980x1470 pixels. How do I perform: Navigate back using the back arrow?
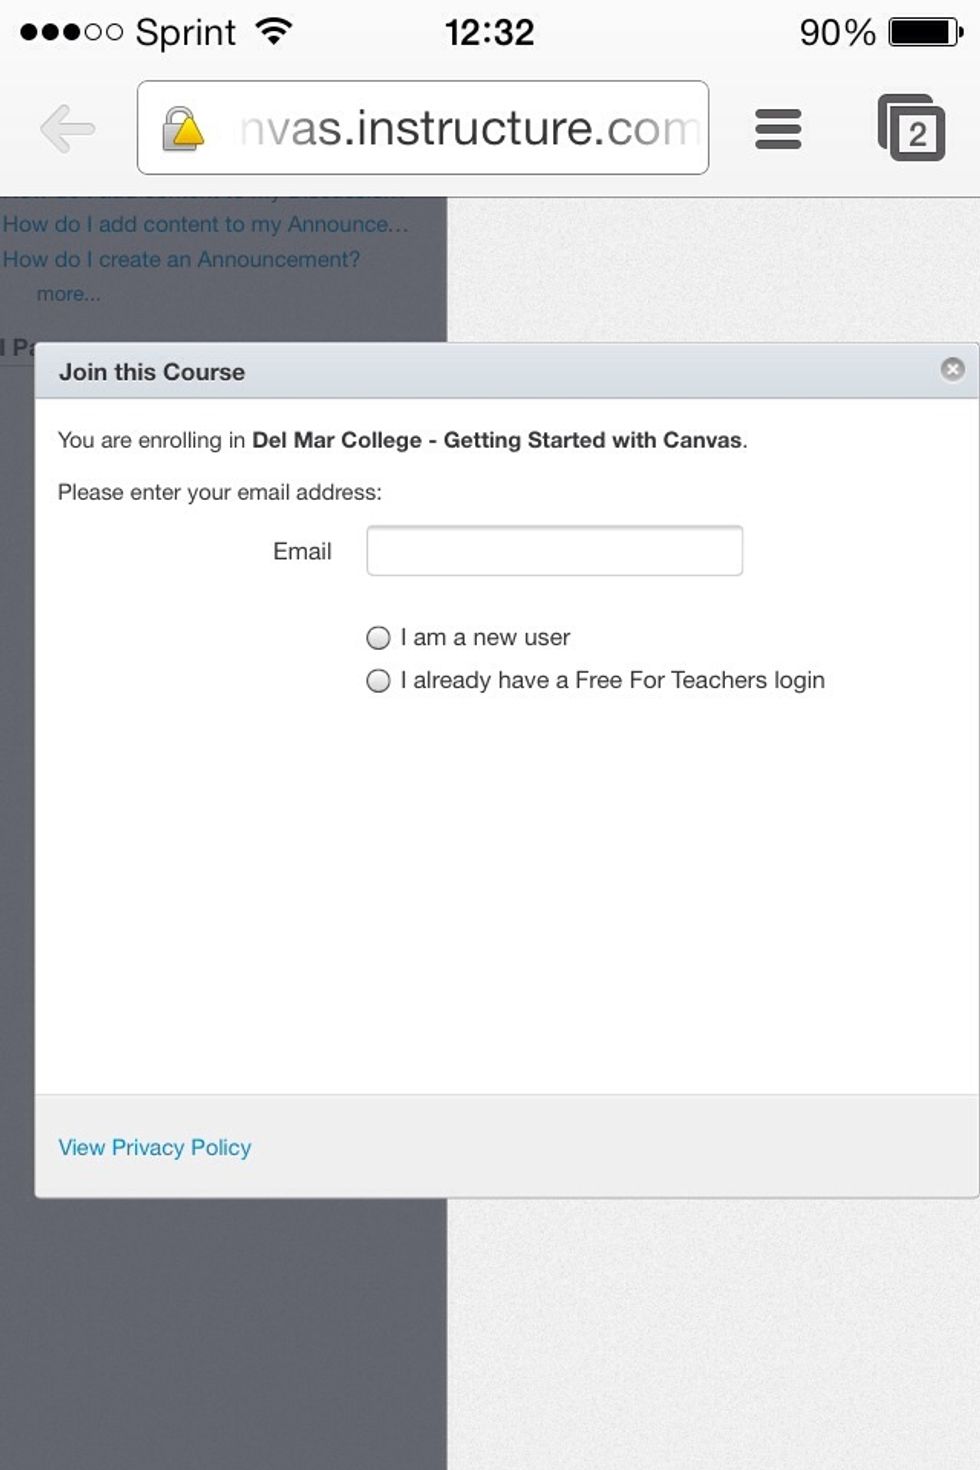(66, 128)
